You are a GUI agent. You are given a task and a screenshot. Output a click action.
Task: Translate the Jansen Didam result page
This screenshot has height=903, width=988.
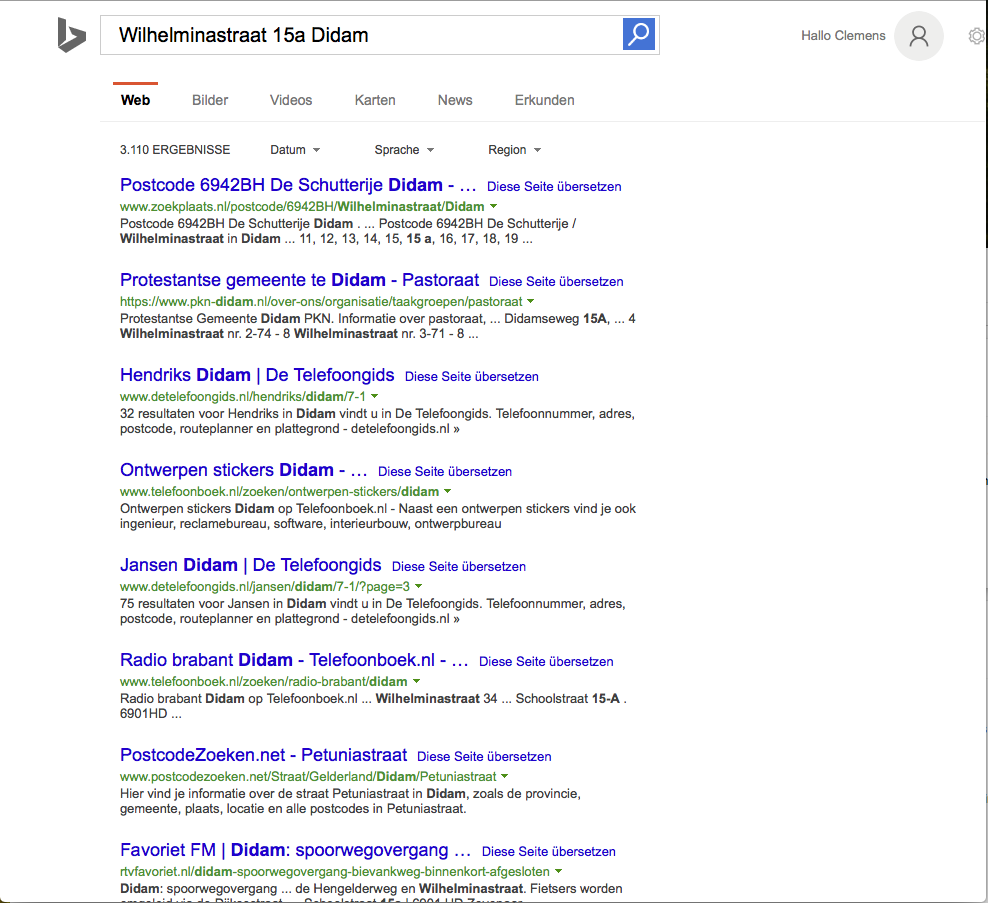coord(459,567)
